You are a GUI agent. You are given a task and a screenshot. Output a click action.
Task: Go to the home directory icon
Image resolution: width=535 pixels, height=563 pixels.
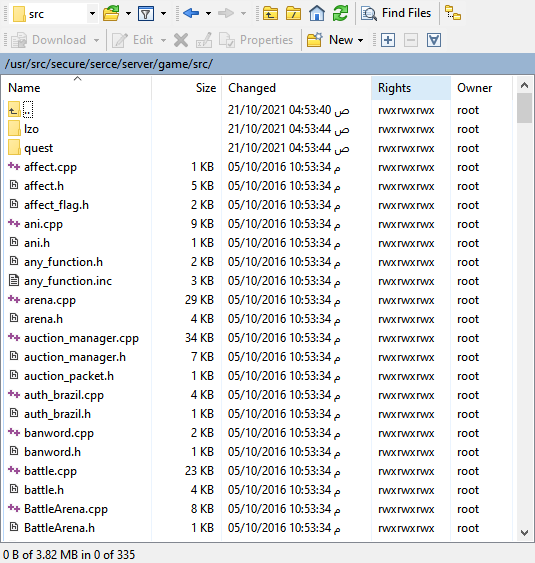click(317, 14)
